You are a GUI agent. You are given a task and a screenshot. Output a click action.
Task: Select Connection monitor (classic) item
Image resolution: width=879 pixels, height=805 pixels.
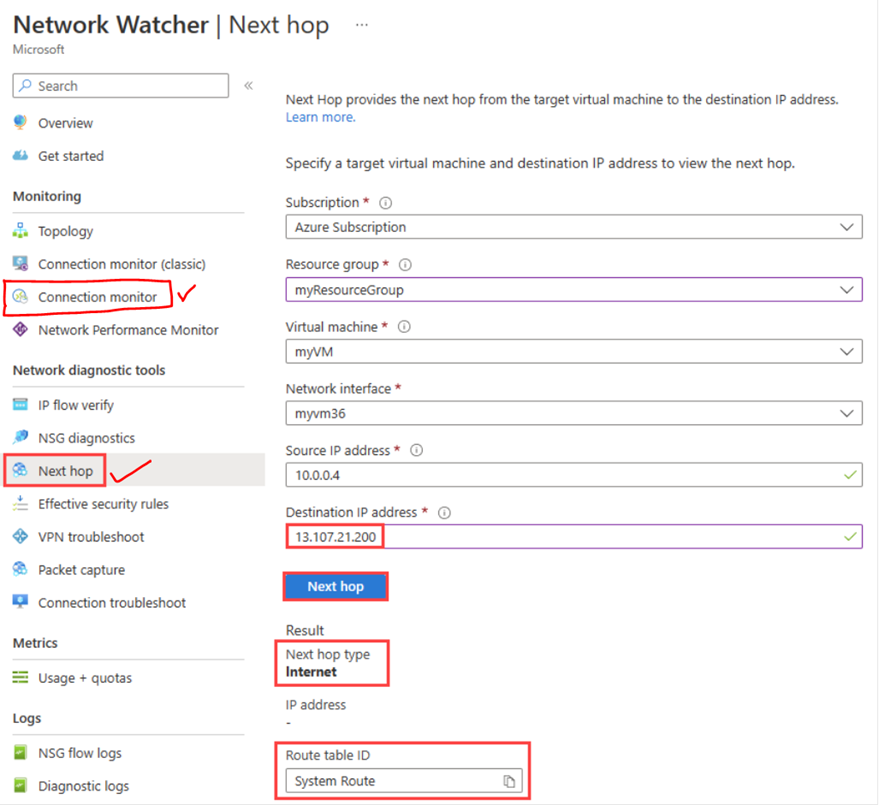[x=122, y=264]
